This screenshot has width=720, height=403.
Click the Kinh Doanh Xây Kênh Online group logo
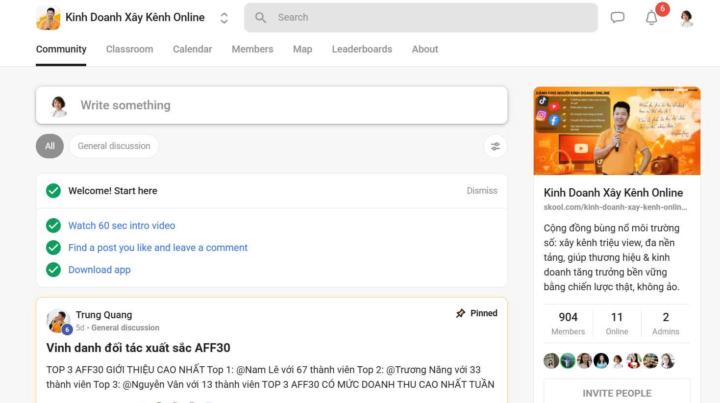48,18
